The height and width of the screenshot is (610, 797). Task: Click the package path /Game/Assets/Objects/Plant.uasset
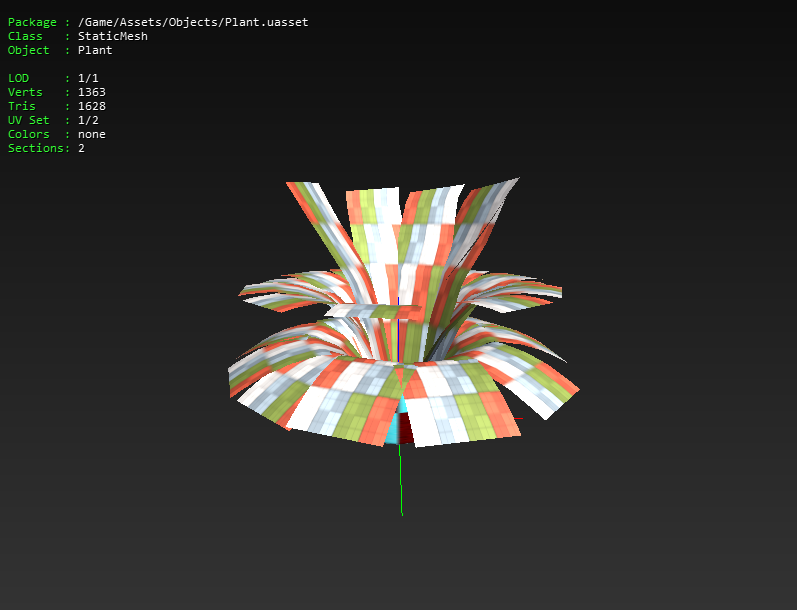point(193,22)
